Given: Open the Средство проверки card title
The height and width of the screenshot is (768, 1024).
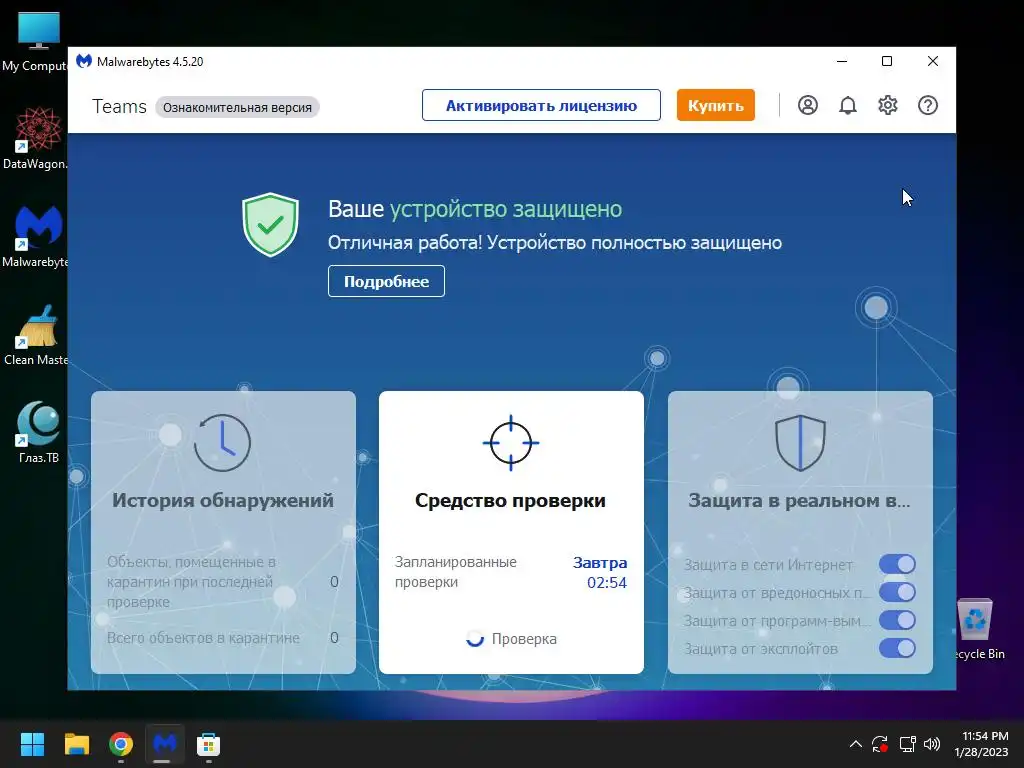Looking at the screenshot, I should pyautogui.click(x=511, y=500).
